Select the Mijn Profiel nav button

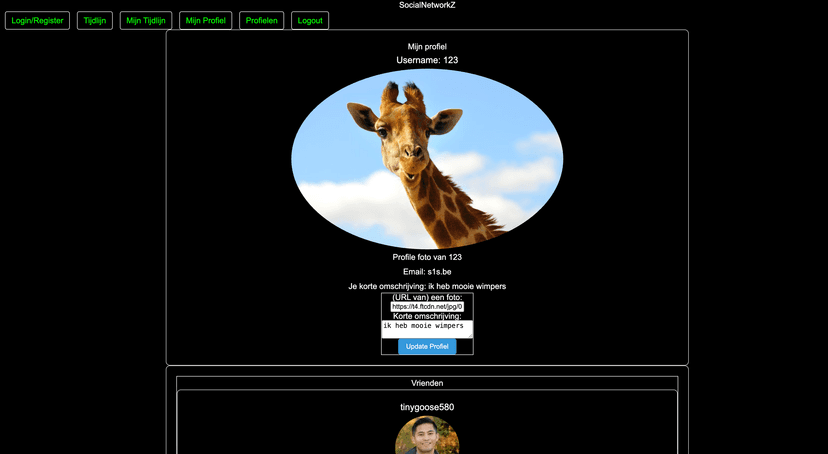206,20
